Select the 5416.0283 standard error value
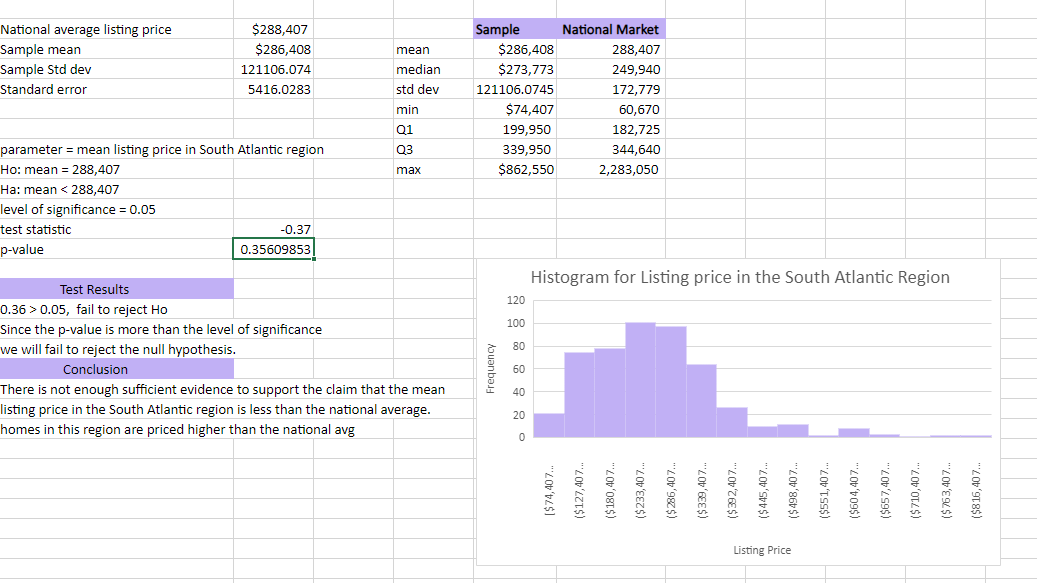This screenshot has height=583, width=1037. (273, 89)
